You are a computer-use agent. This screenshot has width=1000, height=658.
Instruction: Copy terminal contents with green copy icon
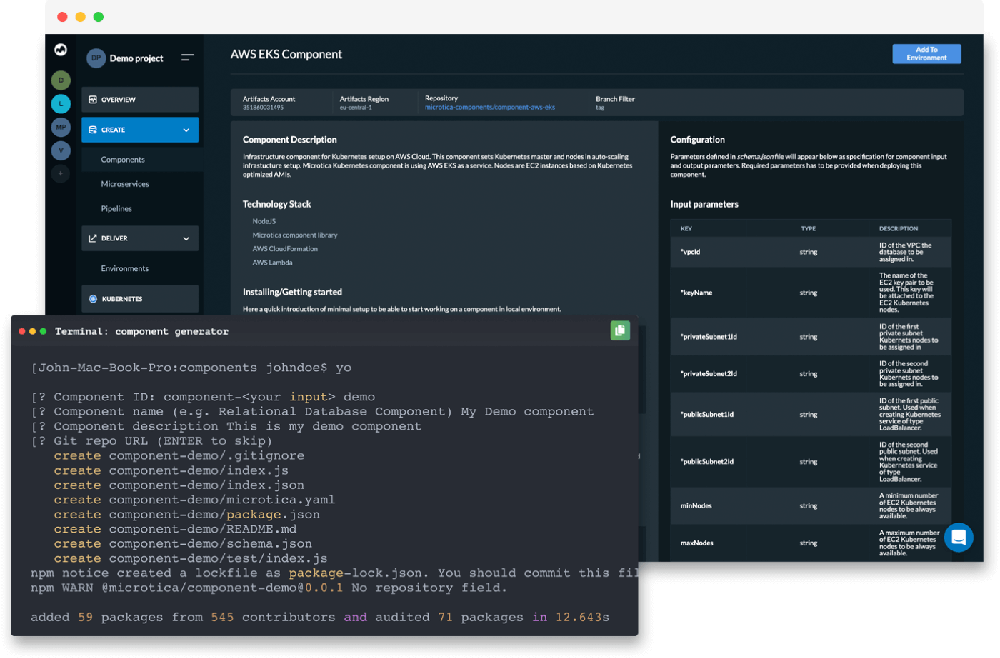[x=620, y=330]
